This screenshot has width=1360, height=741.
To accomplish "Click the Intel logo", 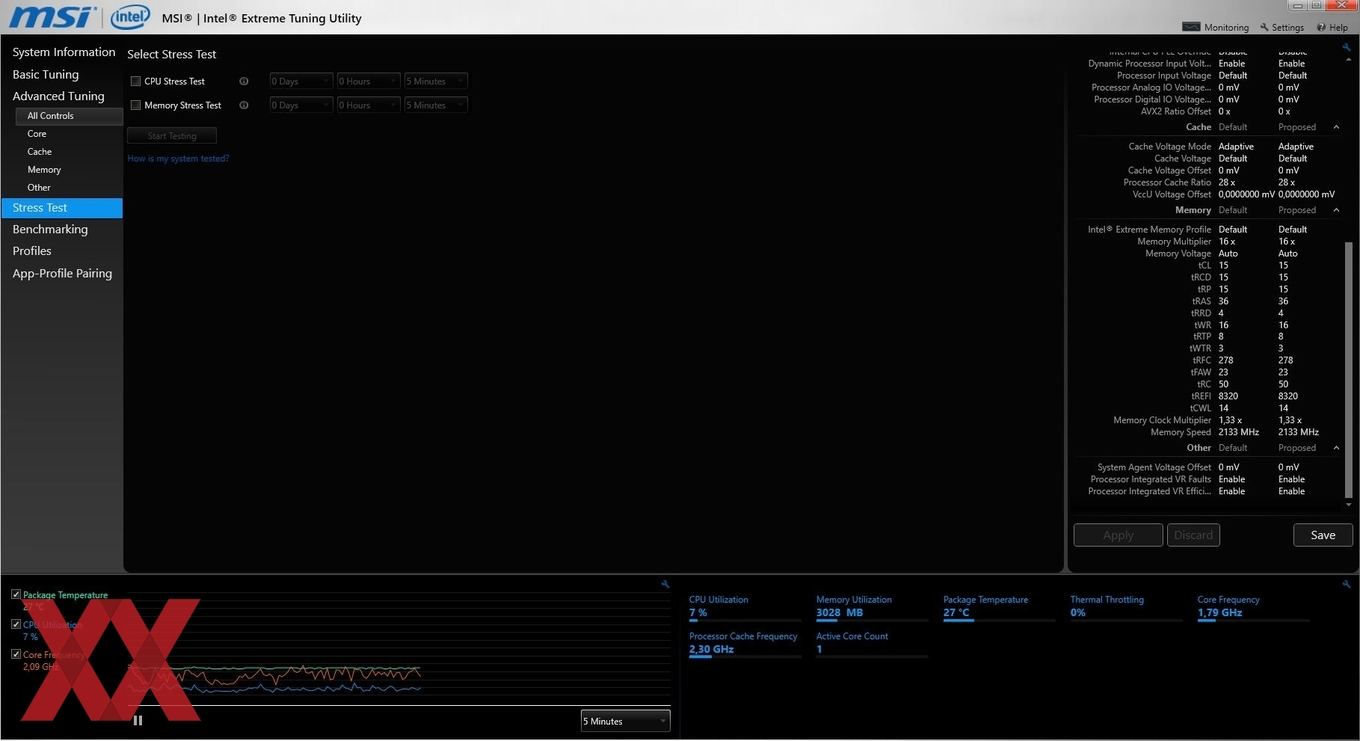I will coord(130,17).
